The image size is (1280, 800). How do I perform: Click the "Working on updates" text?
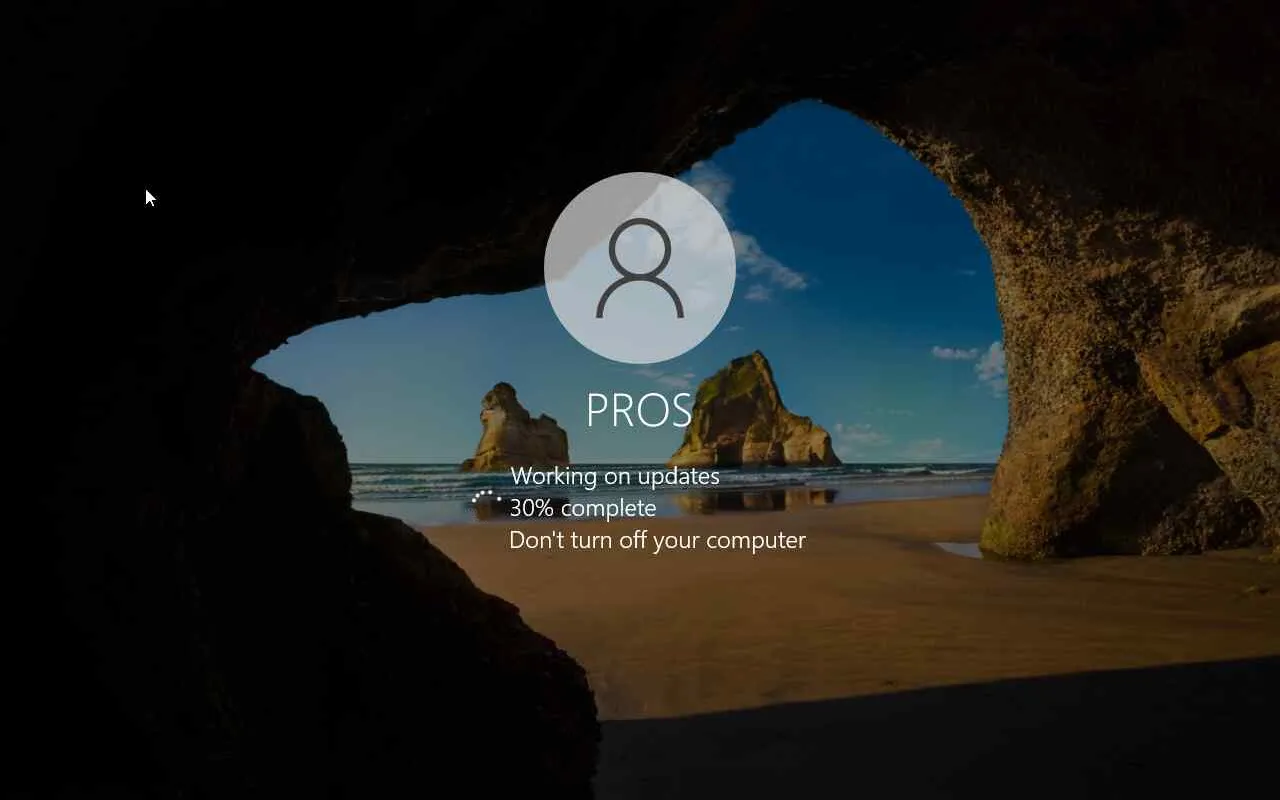click(x=615, y=476)
